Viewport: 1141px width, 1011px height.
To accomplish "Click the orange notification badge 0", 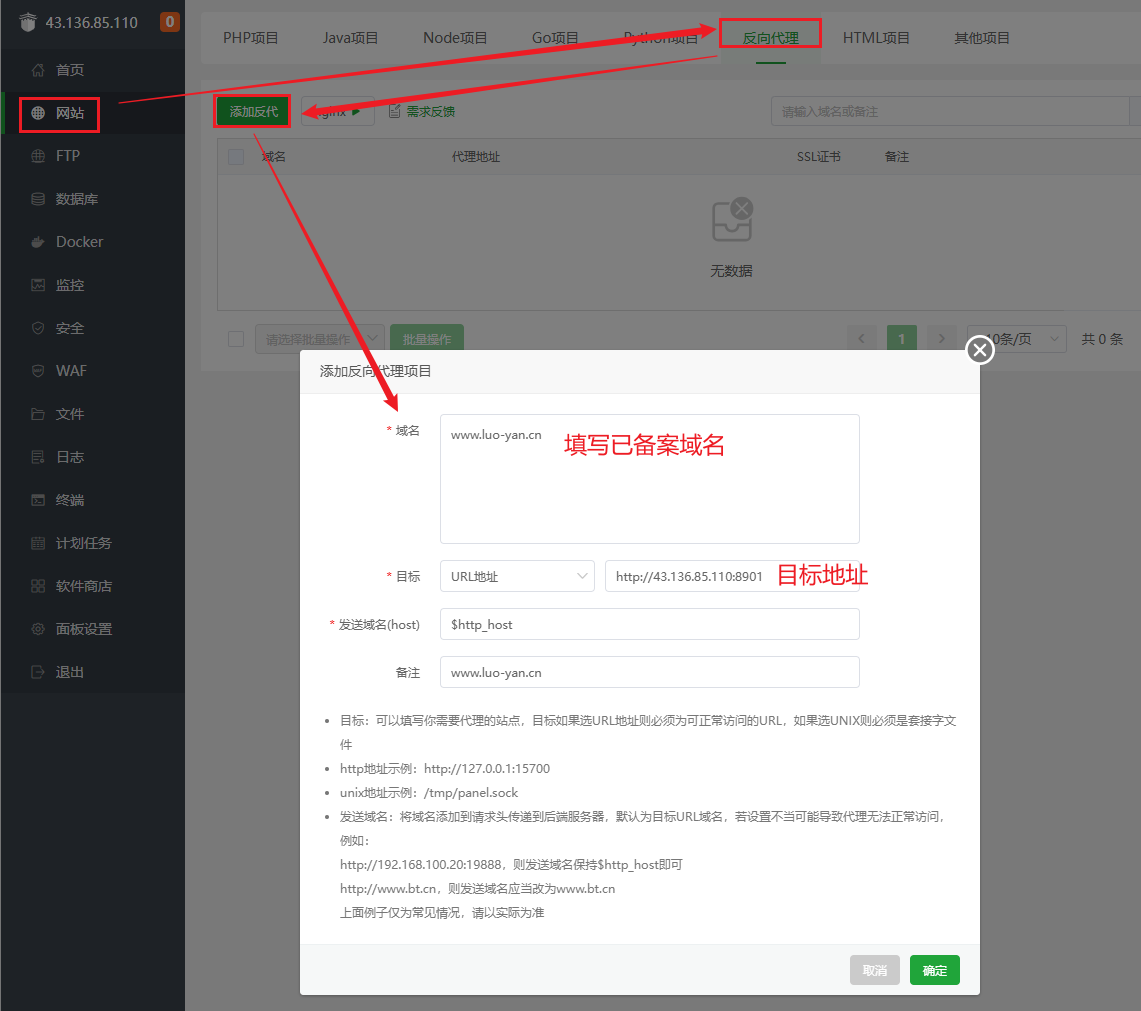I will pos(170,22).
